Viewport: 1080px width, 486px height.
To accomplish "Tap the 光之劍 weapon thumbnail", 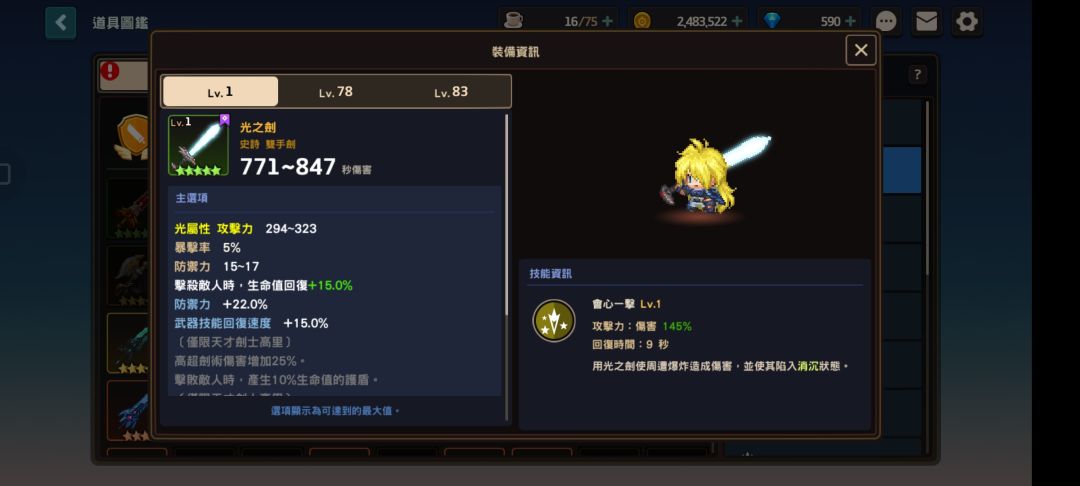I will point(198,145).
